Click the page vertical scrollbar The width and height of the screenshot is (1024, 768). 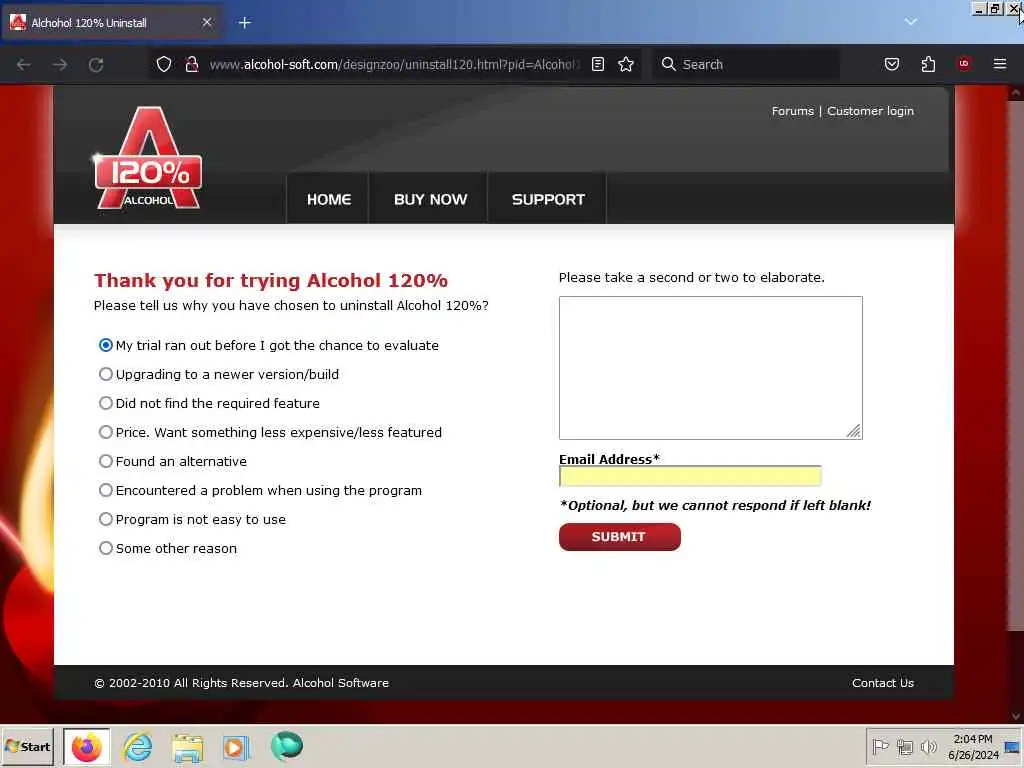(x=1016, y=366)
